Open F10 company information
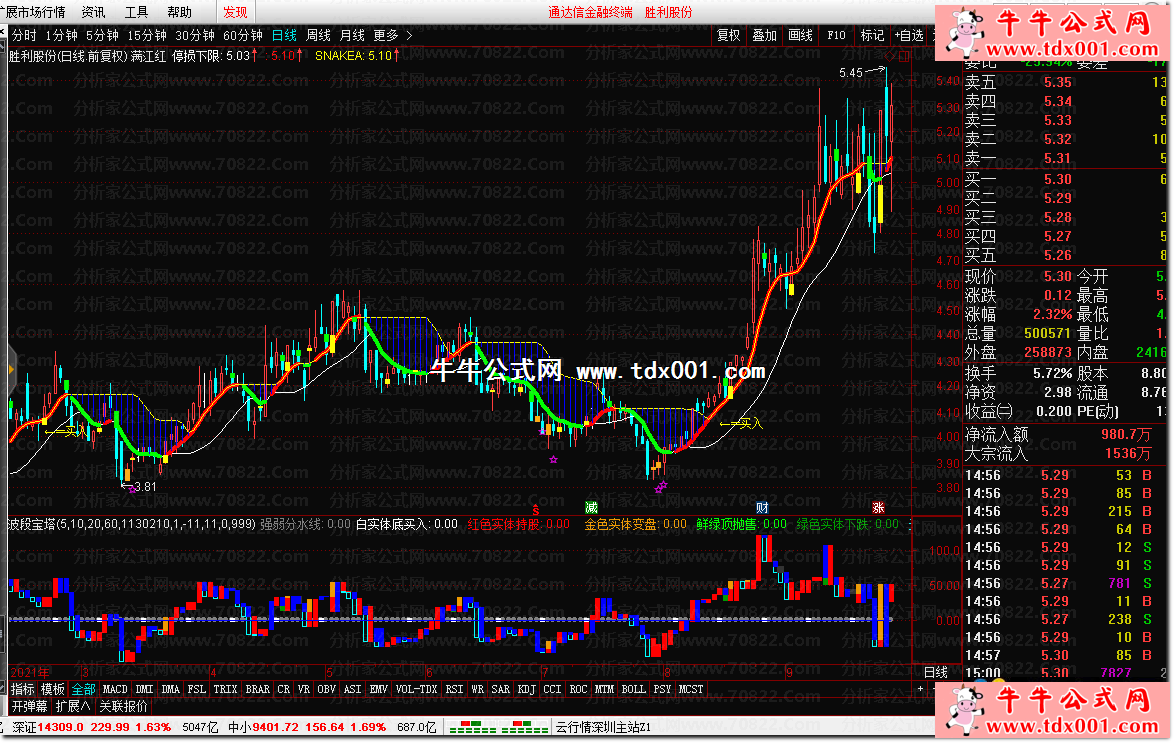The width and height of the screenshot is (1175, 743). click(x=836, y=35)
